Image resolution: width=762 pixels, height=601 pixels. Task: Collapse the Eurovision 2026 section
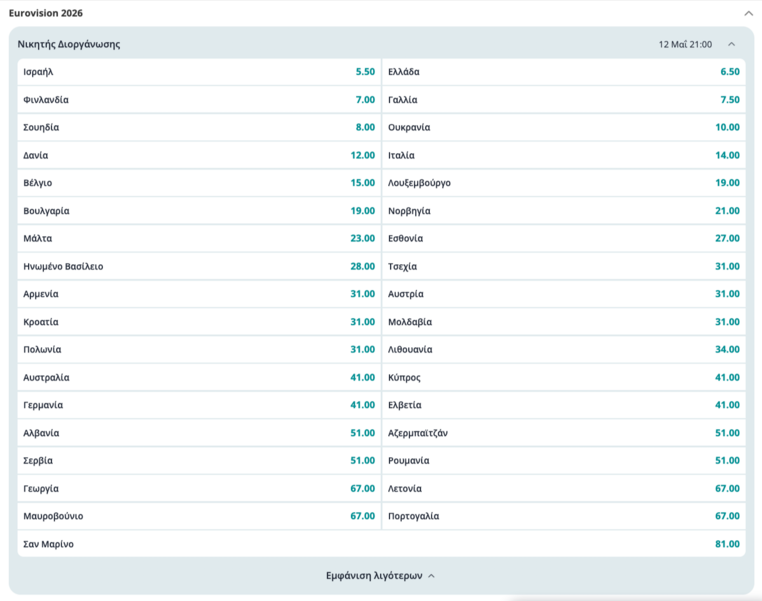(748, 13)
